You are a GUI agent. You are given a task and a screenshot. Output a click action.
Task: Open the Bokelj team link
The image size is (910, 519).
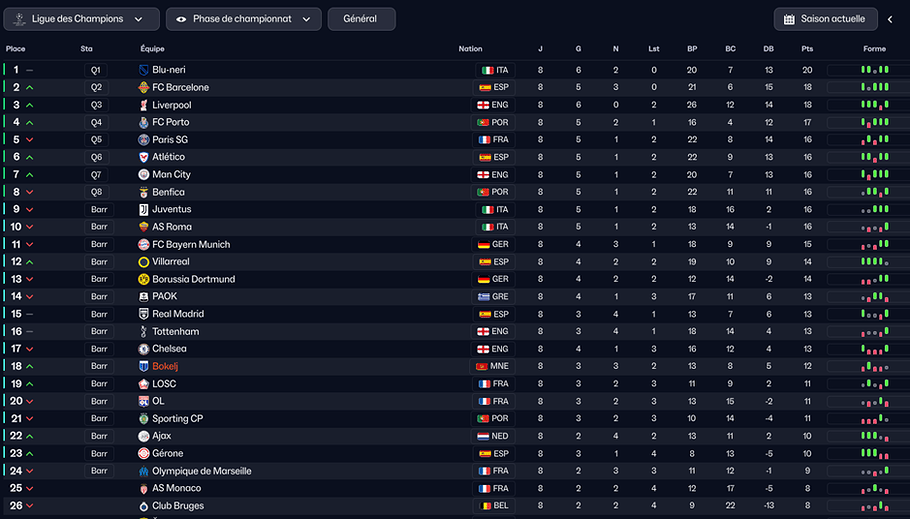coord(165,367)
